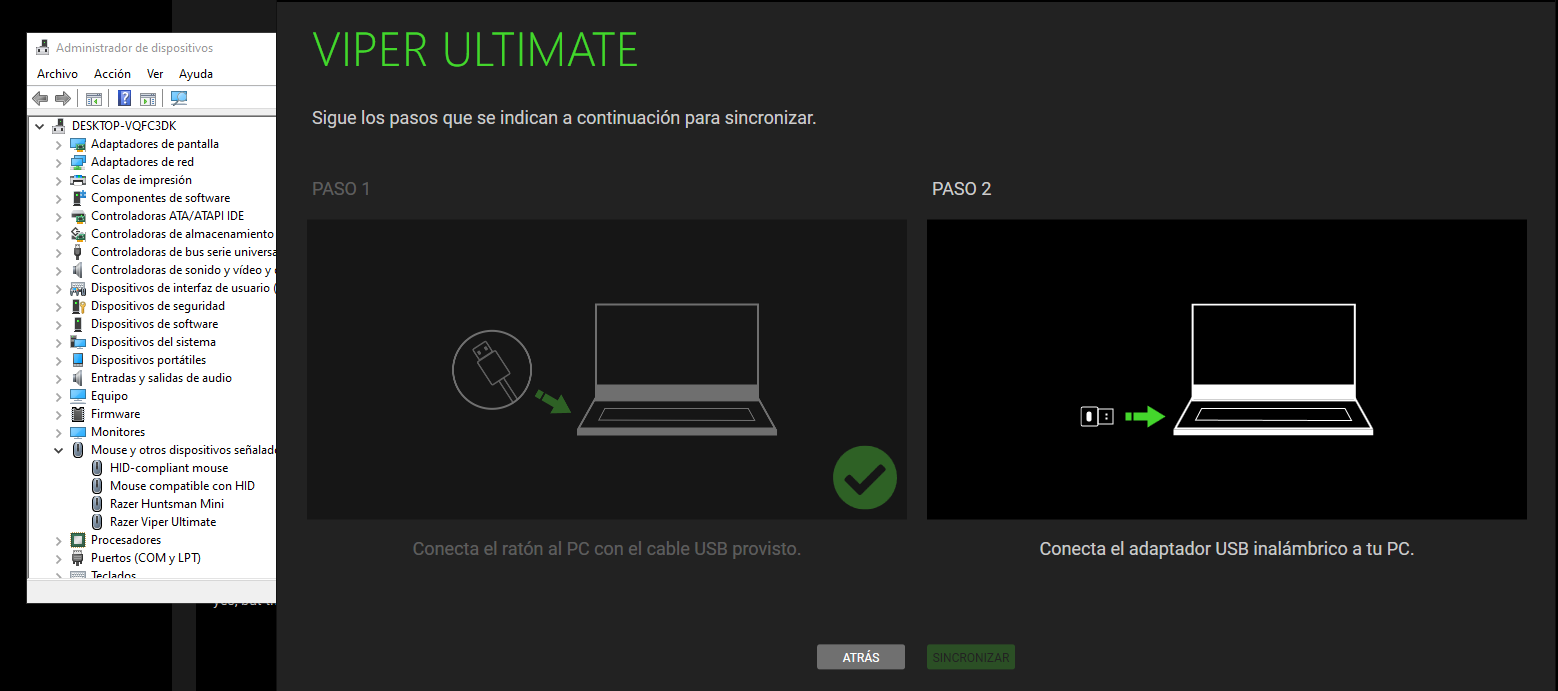This screenshot has height=691, width=1558.
Task: Click the Back arrow in Device Manager toolbar
Action: [40, 98]
